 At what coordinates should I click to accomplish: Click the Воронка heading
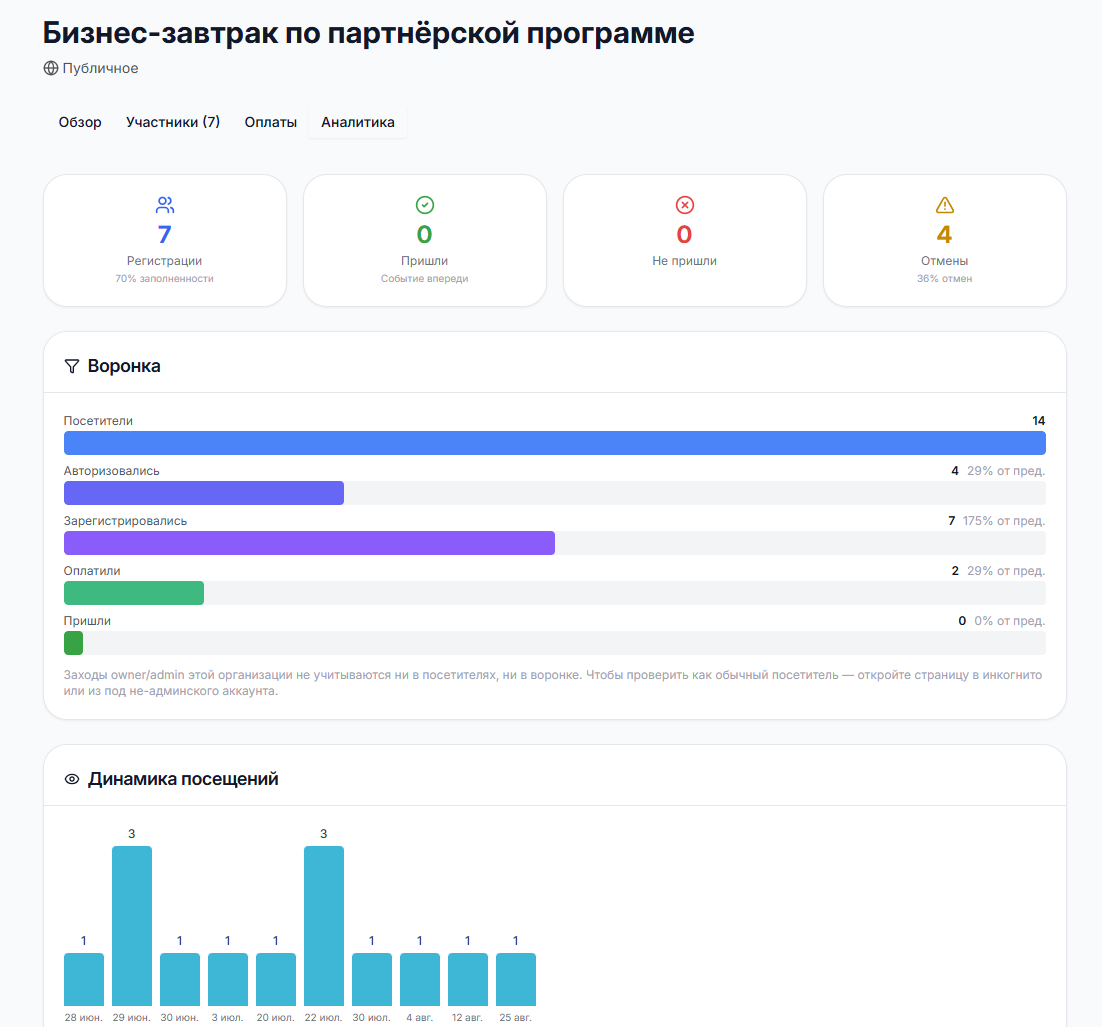pos(124,366)
